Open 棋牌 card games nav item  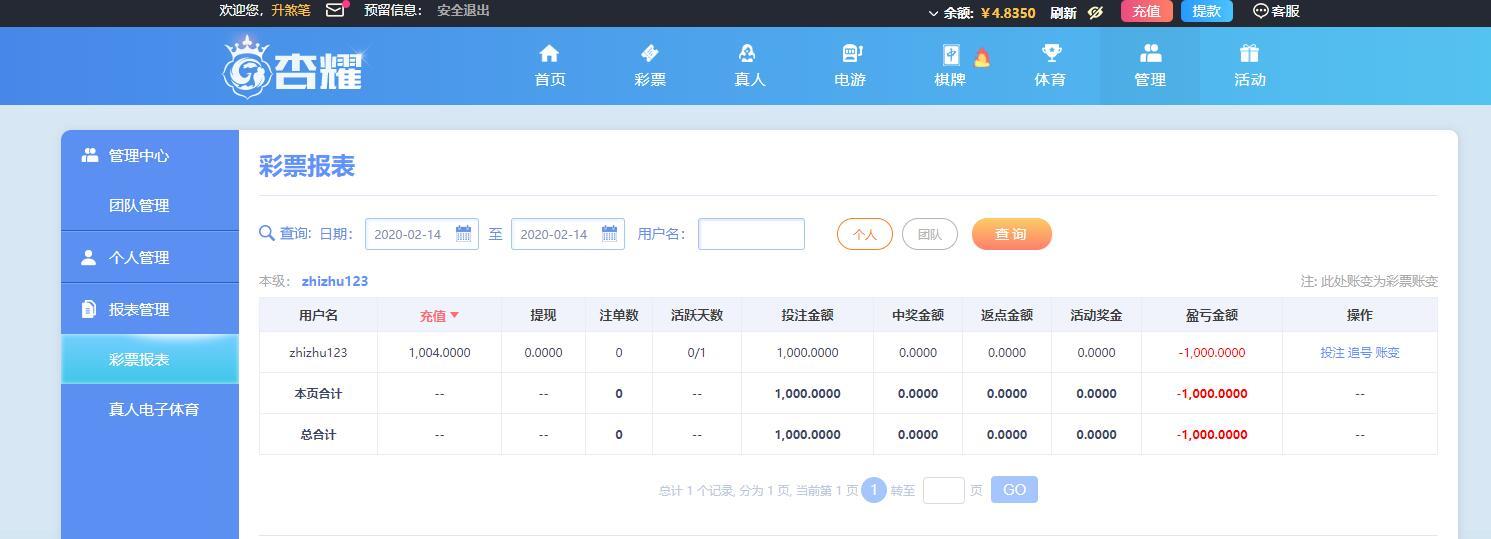(x=950, y=66)
